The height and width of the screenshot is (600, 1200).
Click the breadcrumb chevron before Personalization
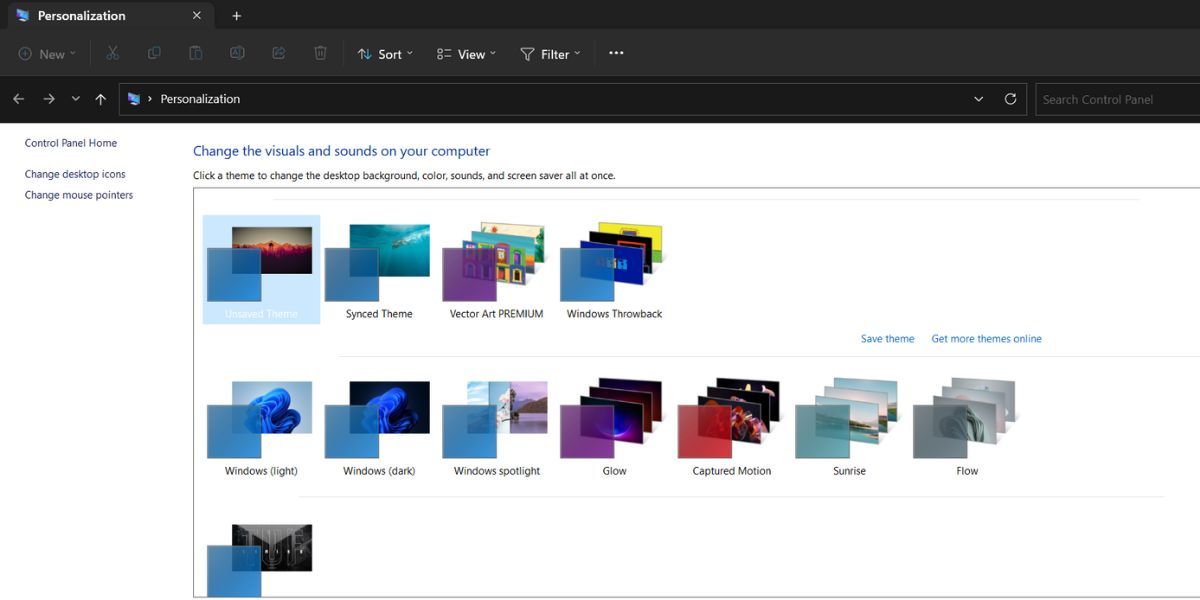(150, 99)
